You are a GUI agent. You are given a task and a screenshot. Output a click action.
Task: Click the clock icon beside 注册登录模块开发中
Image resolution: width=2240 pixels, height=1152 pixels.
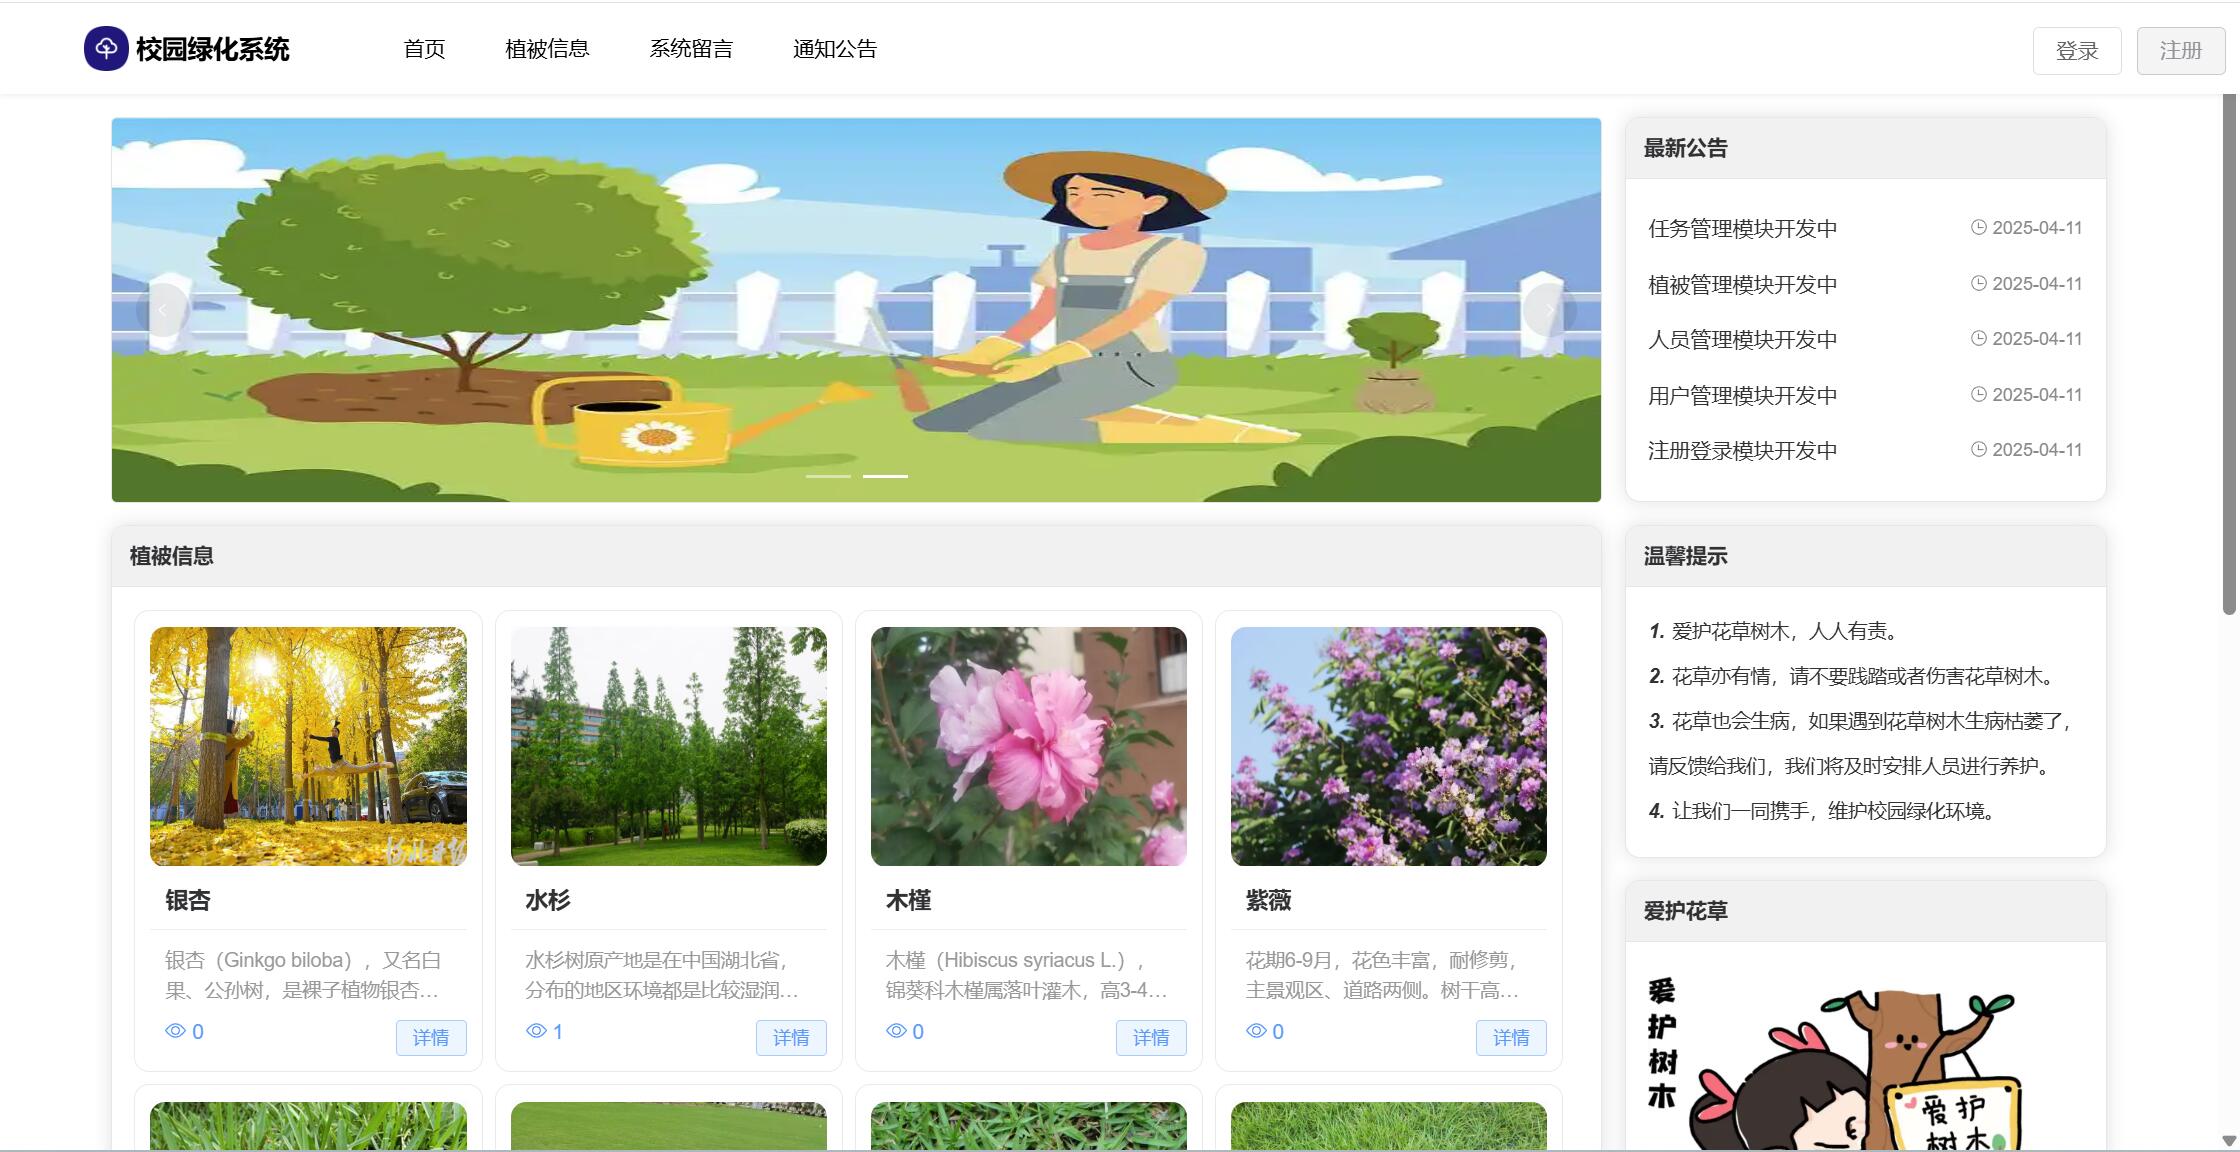(1979, 449)
